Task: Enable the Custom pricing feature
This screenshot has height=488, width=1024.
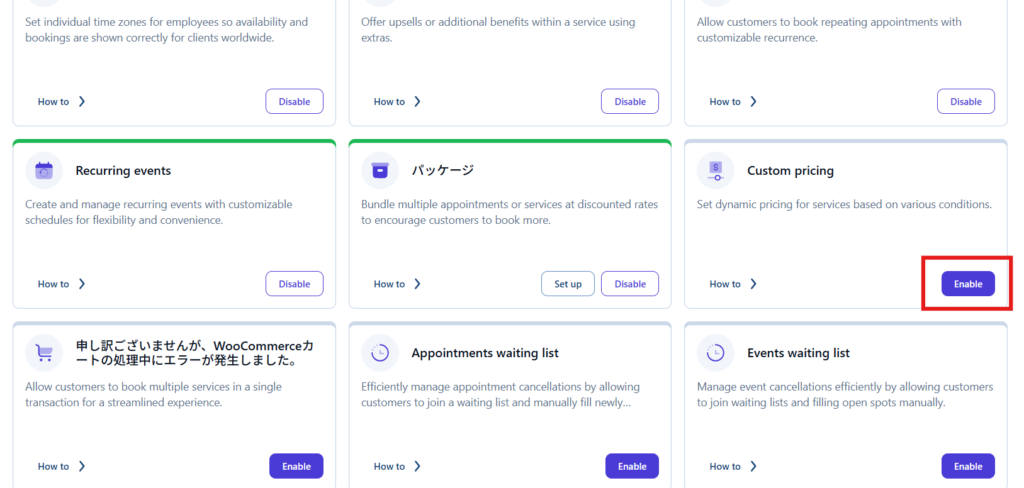Action: [967, 284]
